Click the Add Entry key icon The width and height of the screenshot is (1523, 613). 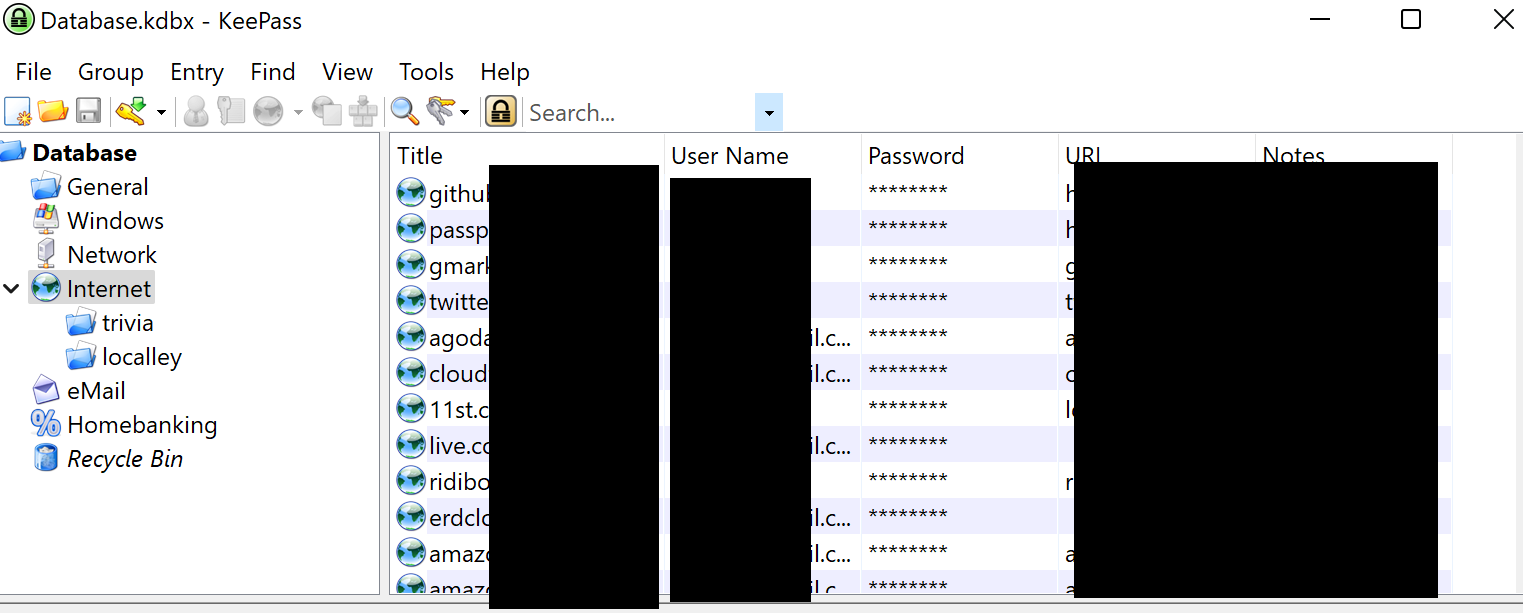tap(130, 112)
